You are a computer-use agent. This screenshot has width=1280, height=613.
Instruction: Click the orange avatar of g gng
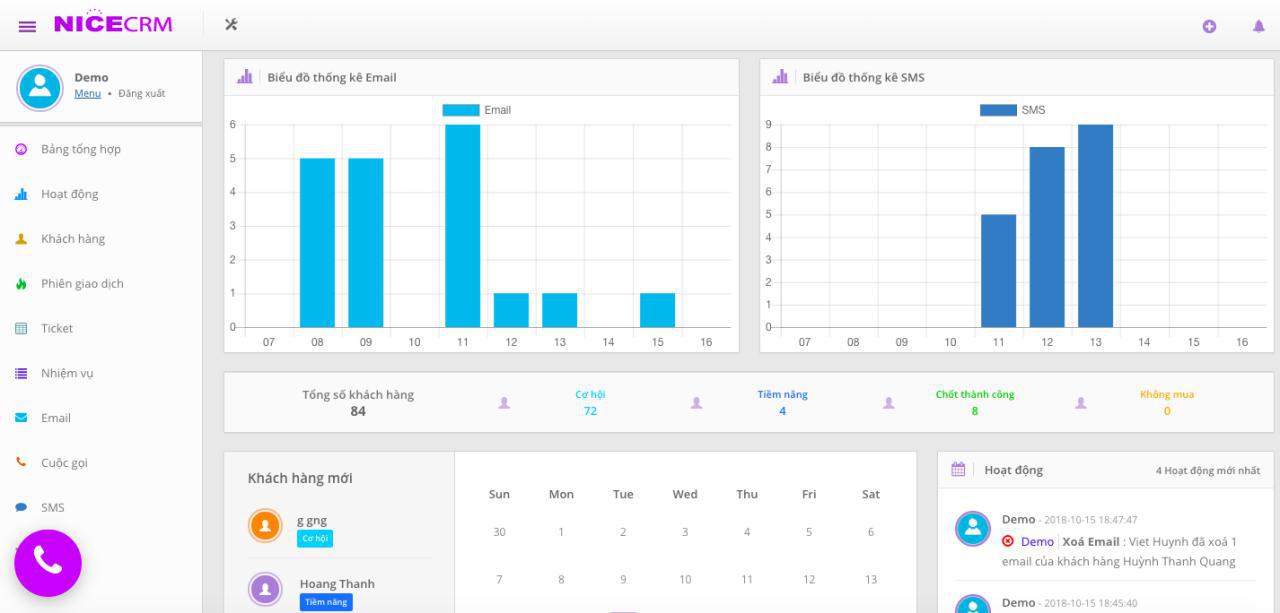(x=265, y=526)
